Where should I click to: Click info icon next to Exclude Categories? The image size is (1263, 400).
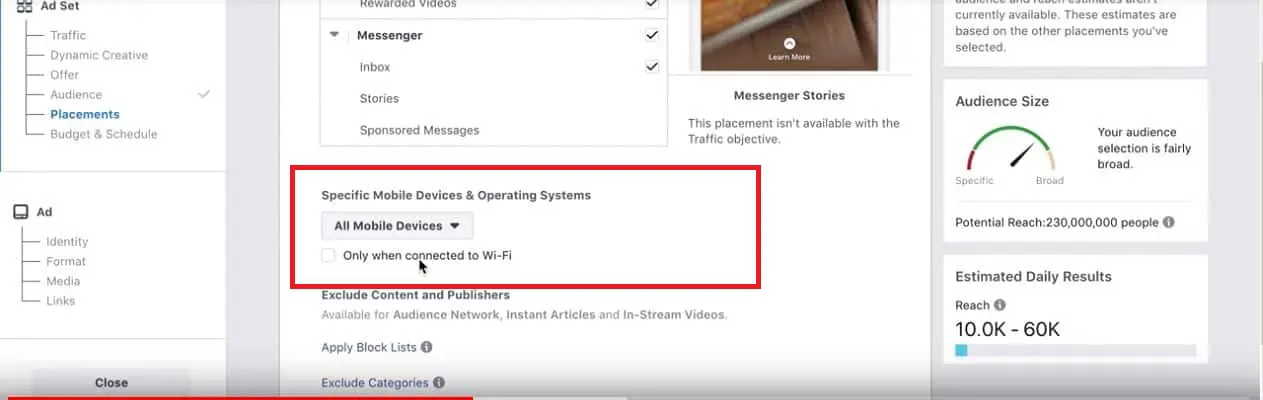pyautogui.click(x=439, y=382)
